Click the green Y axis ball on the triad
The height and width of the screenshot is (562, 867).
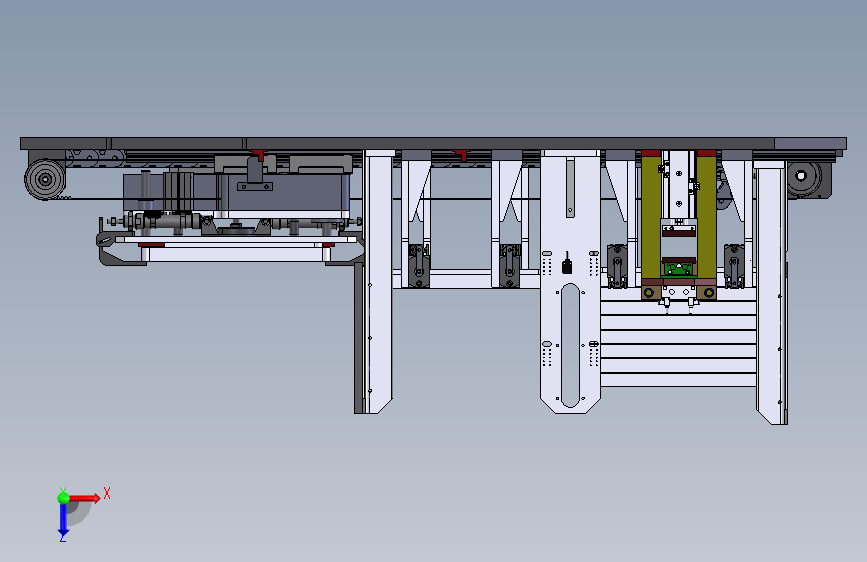point(63,498)
